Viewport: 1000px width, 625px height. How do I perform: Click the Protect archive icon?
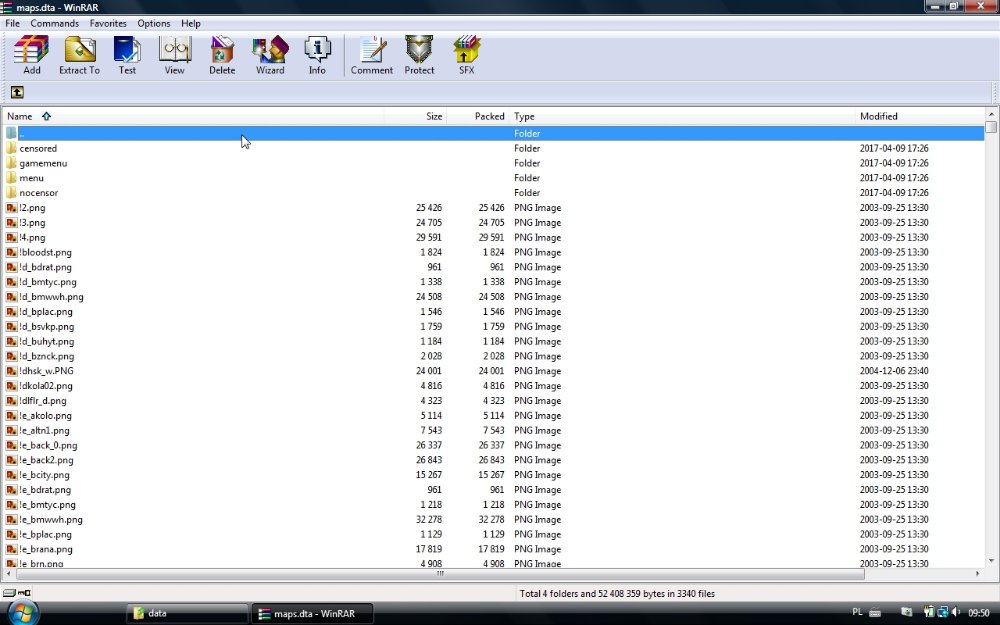click(x=419, y=55)
